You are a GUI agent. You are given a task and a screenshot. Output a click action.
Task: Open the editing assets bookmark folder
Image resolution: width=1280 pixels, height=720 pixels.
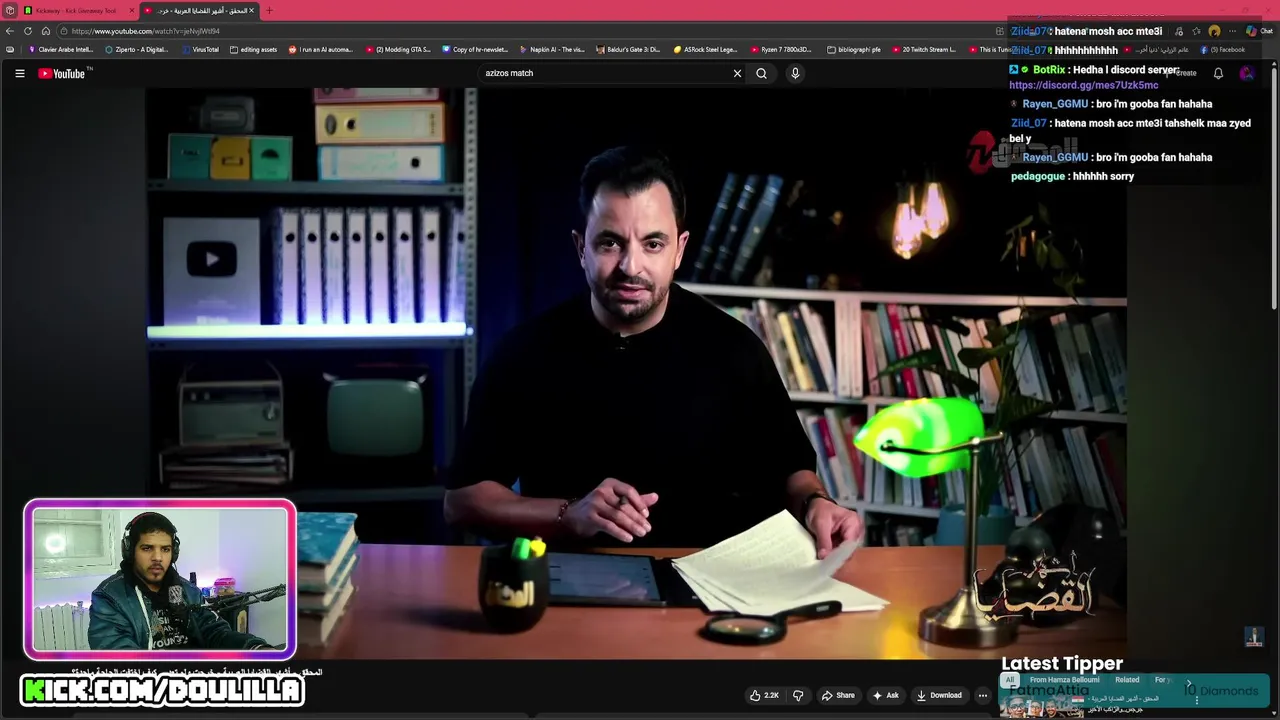(253, 49)
